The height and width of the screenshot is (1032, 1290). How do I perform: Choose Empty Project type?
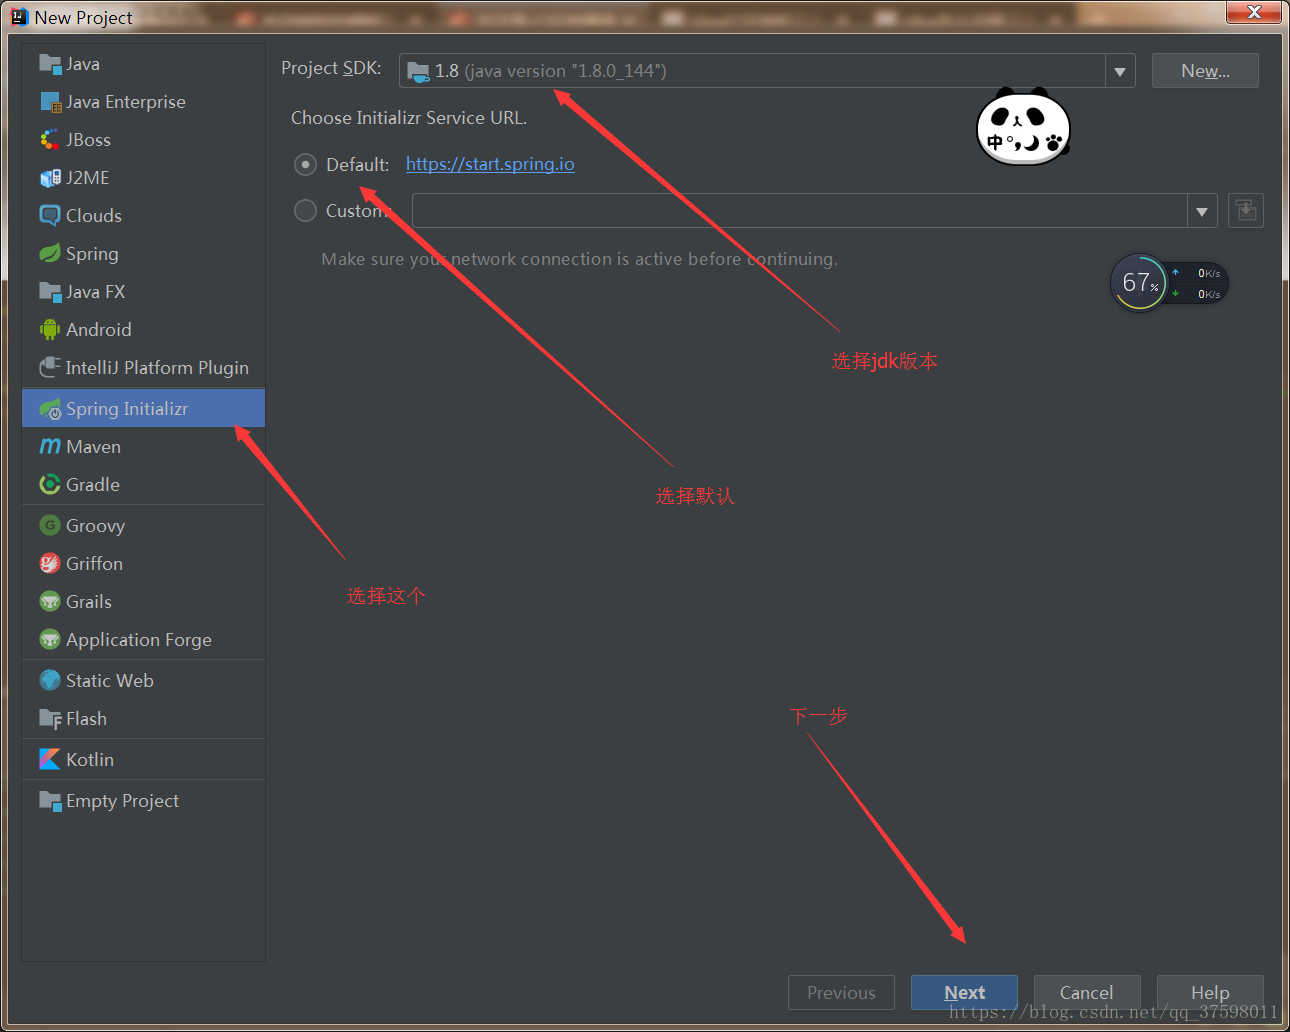(x=143, y=801)
